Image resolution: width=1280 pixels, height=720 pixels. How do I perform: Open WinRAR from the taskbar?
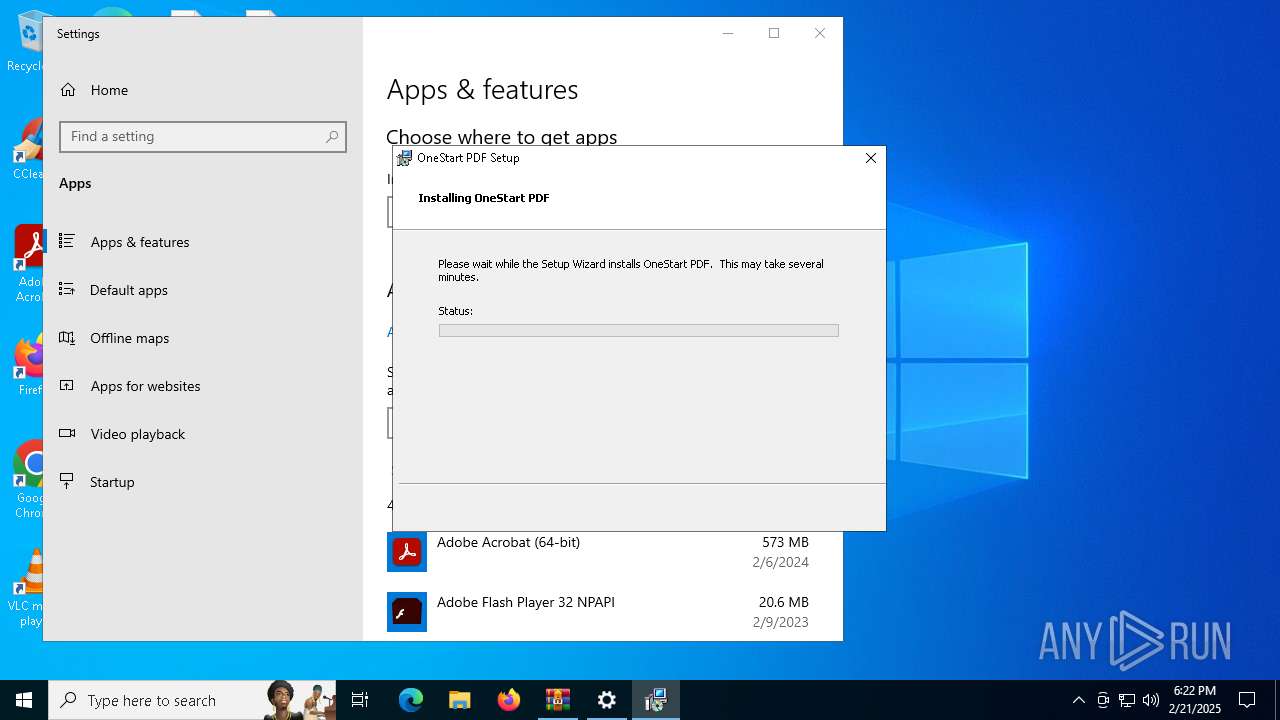(557, 700)
